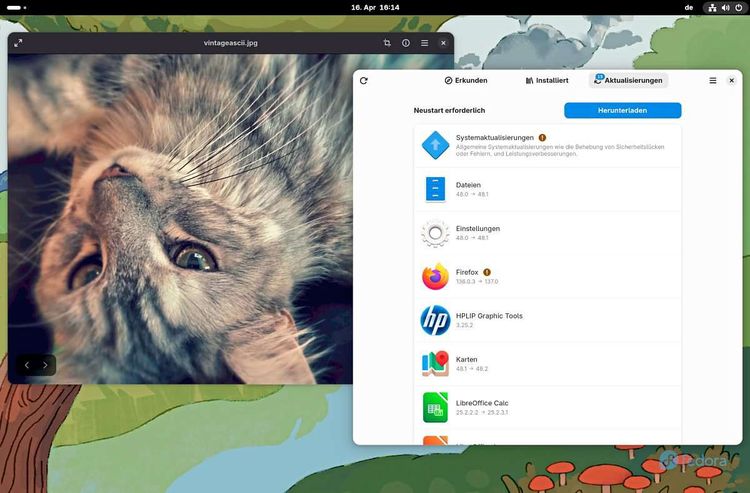Refresh the software updates list

tap(364, 81)
